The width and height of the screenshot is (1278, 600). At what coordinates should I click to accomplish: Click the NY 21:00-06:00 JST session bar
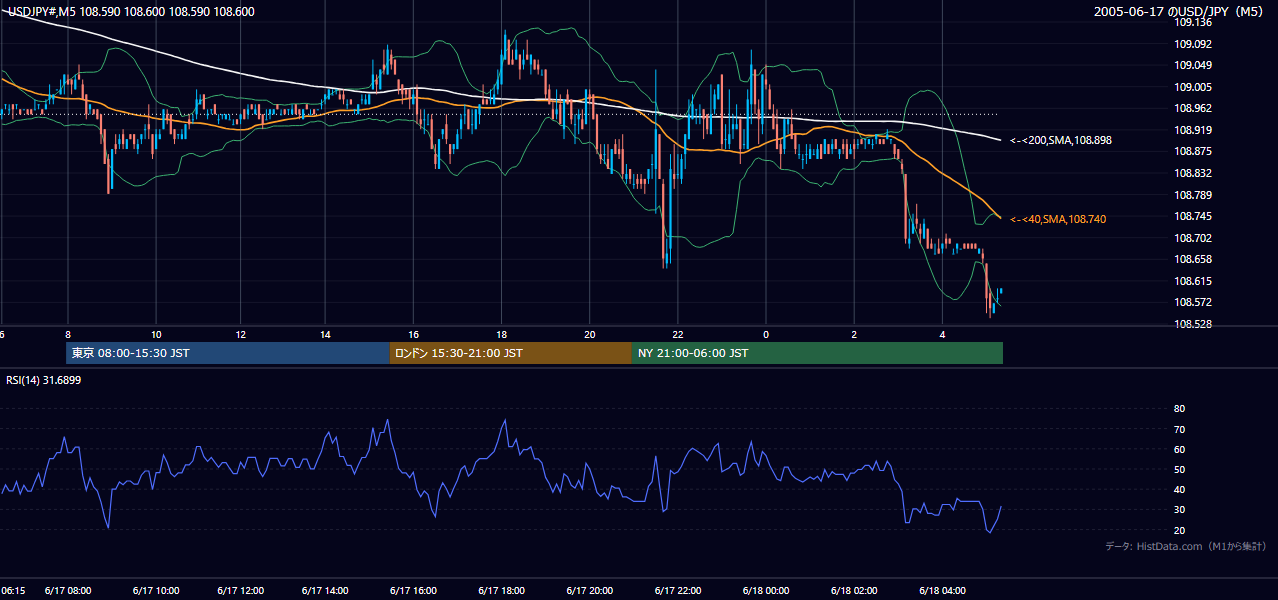[x=817, y=353]
